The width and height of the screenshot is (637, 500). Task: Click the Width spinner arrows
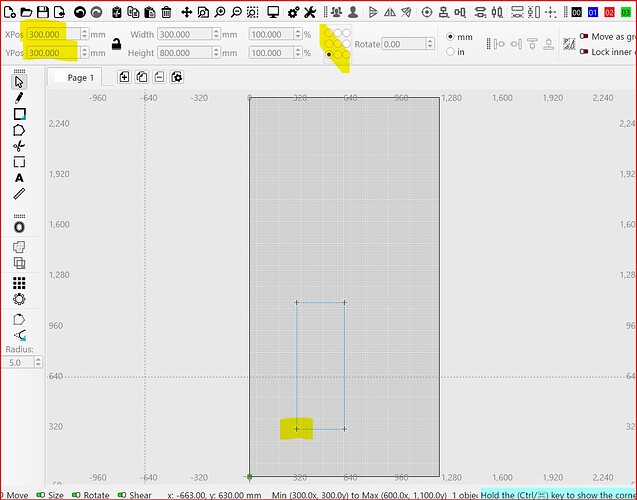[216, 34]
